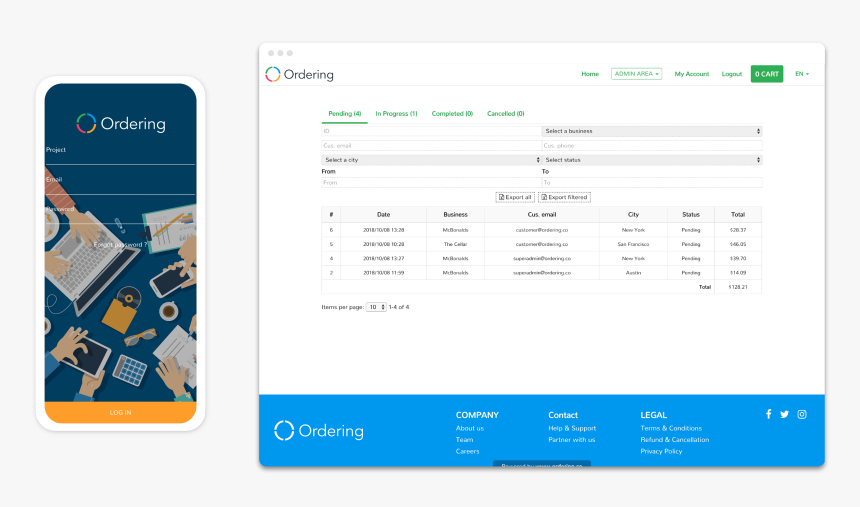860x507 pixels.
Task: Sort by the City column header
Action: [x=633, y=215]
